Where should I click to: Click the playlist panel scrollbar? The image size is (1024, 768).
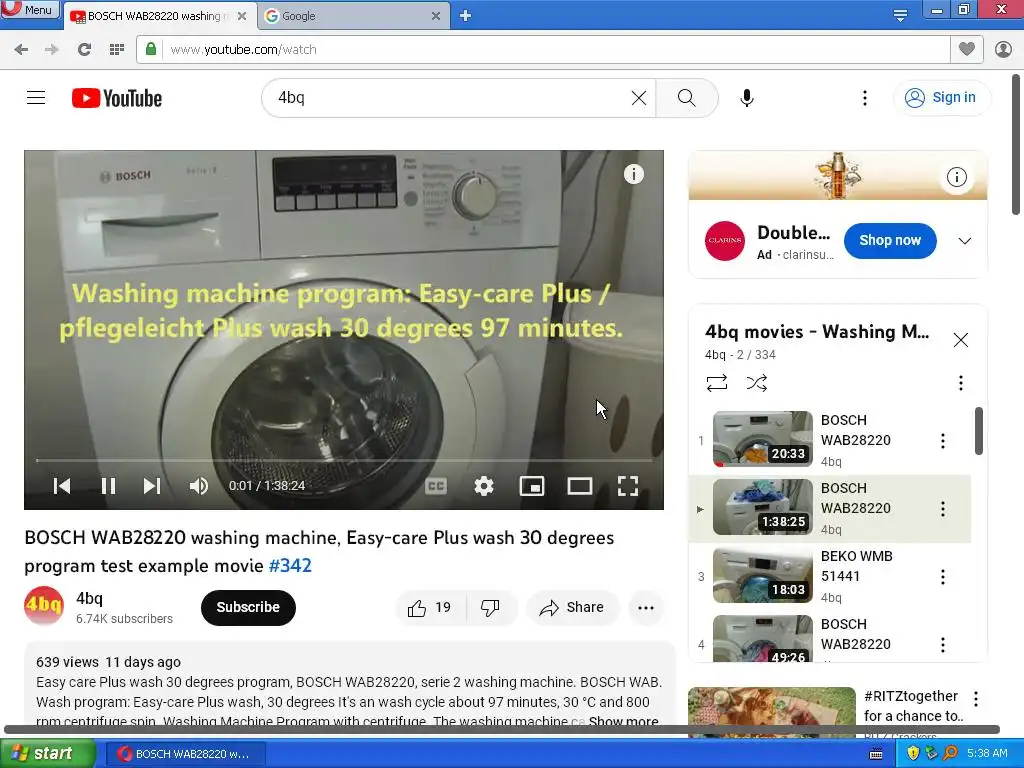978,431
